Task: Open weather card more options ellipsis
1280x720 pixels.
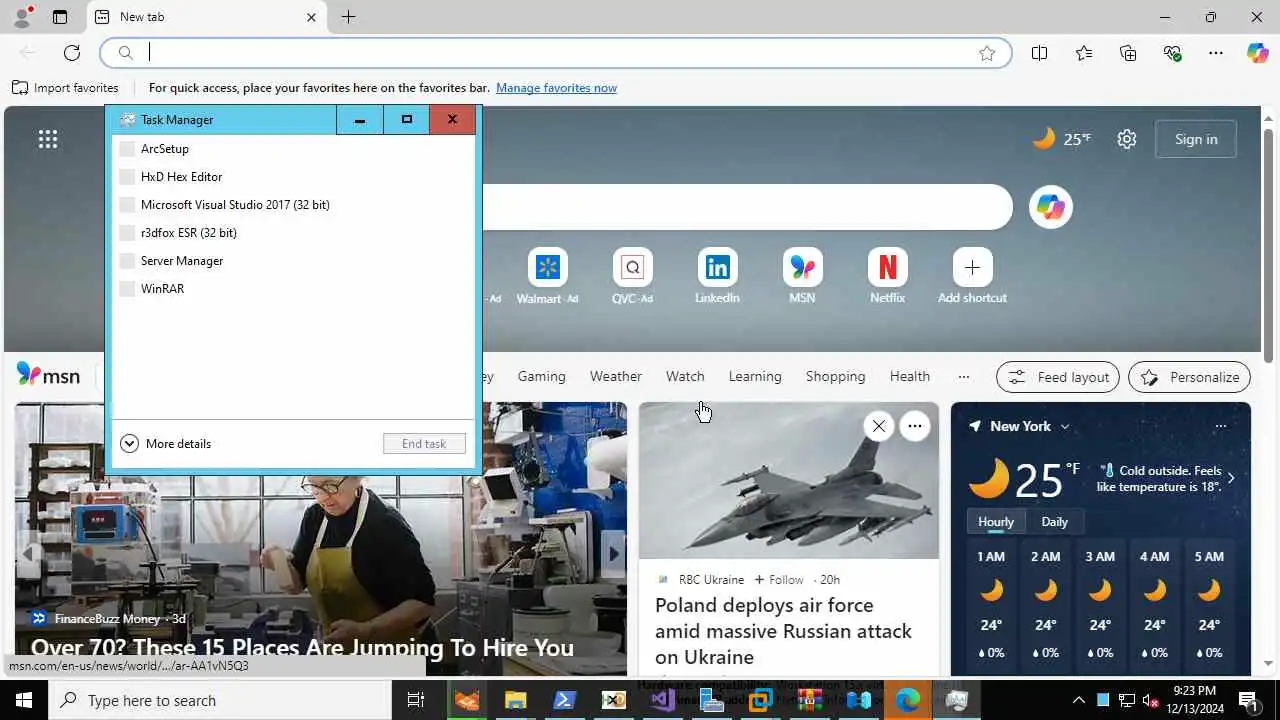Action: (x=1220, y=426)
